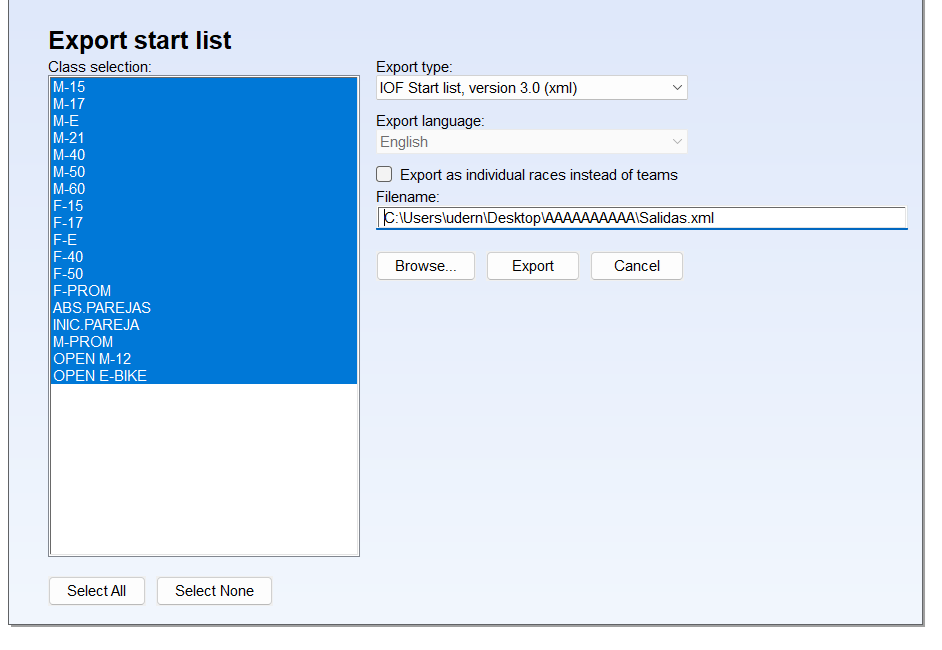The height and width of the screenshot is (650, 942).
Task: Select class M-60 in the list
Action: click(x=204, y=189)
